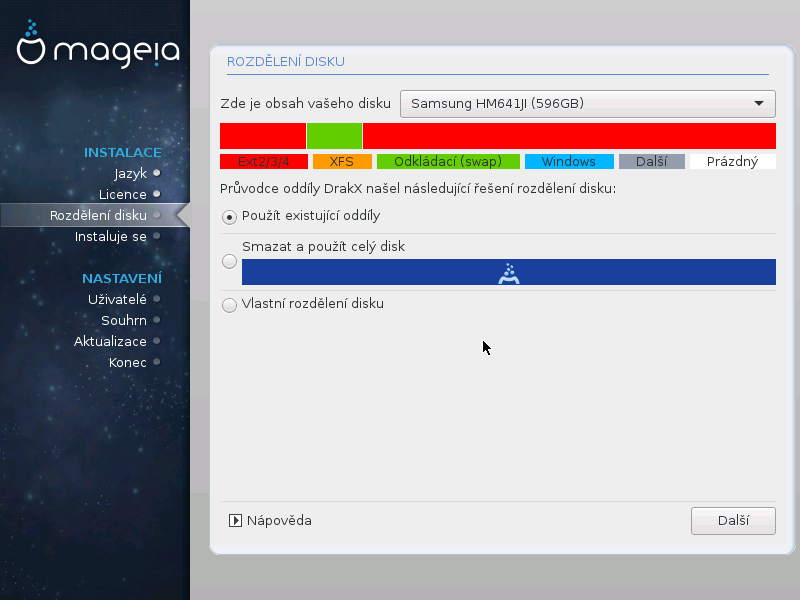The height and width of the screenshot is (600, 800).
Task: Select the Souhrn step in sidebar
Action: (x=124, y=320)
